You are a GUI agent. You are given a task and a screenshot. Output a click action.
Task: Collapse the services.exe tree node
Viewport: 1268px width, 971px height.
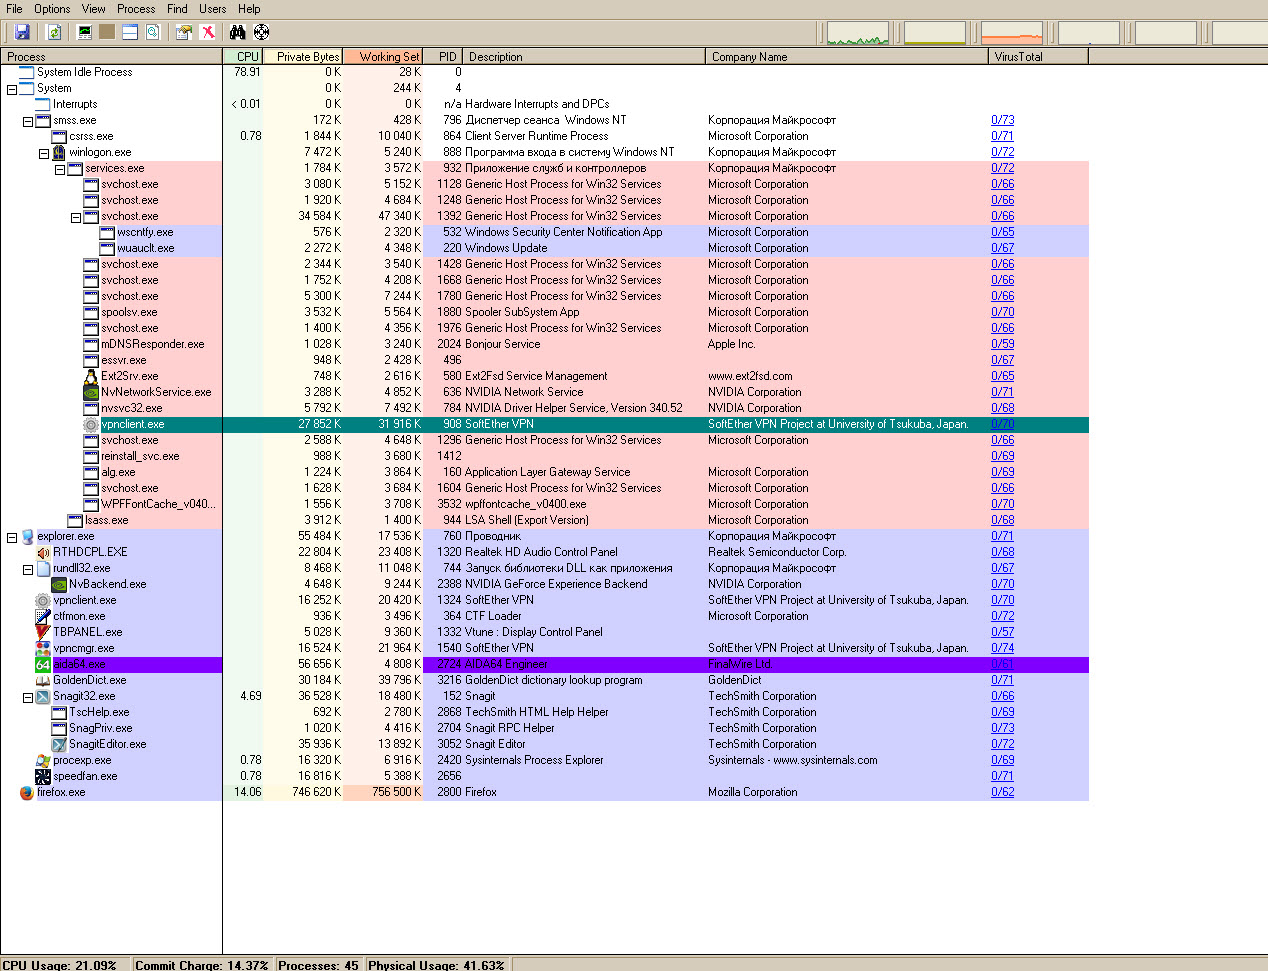(60, 169)
